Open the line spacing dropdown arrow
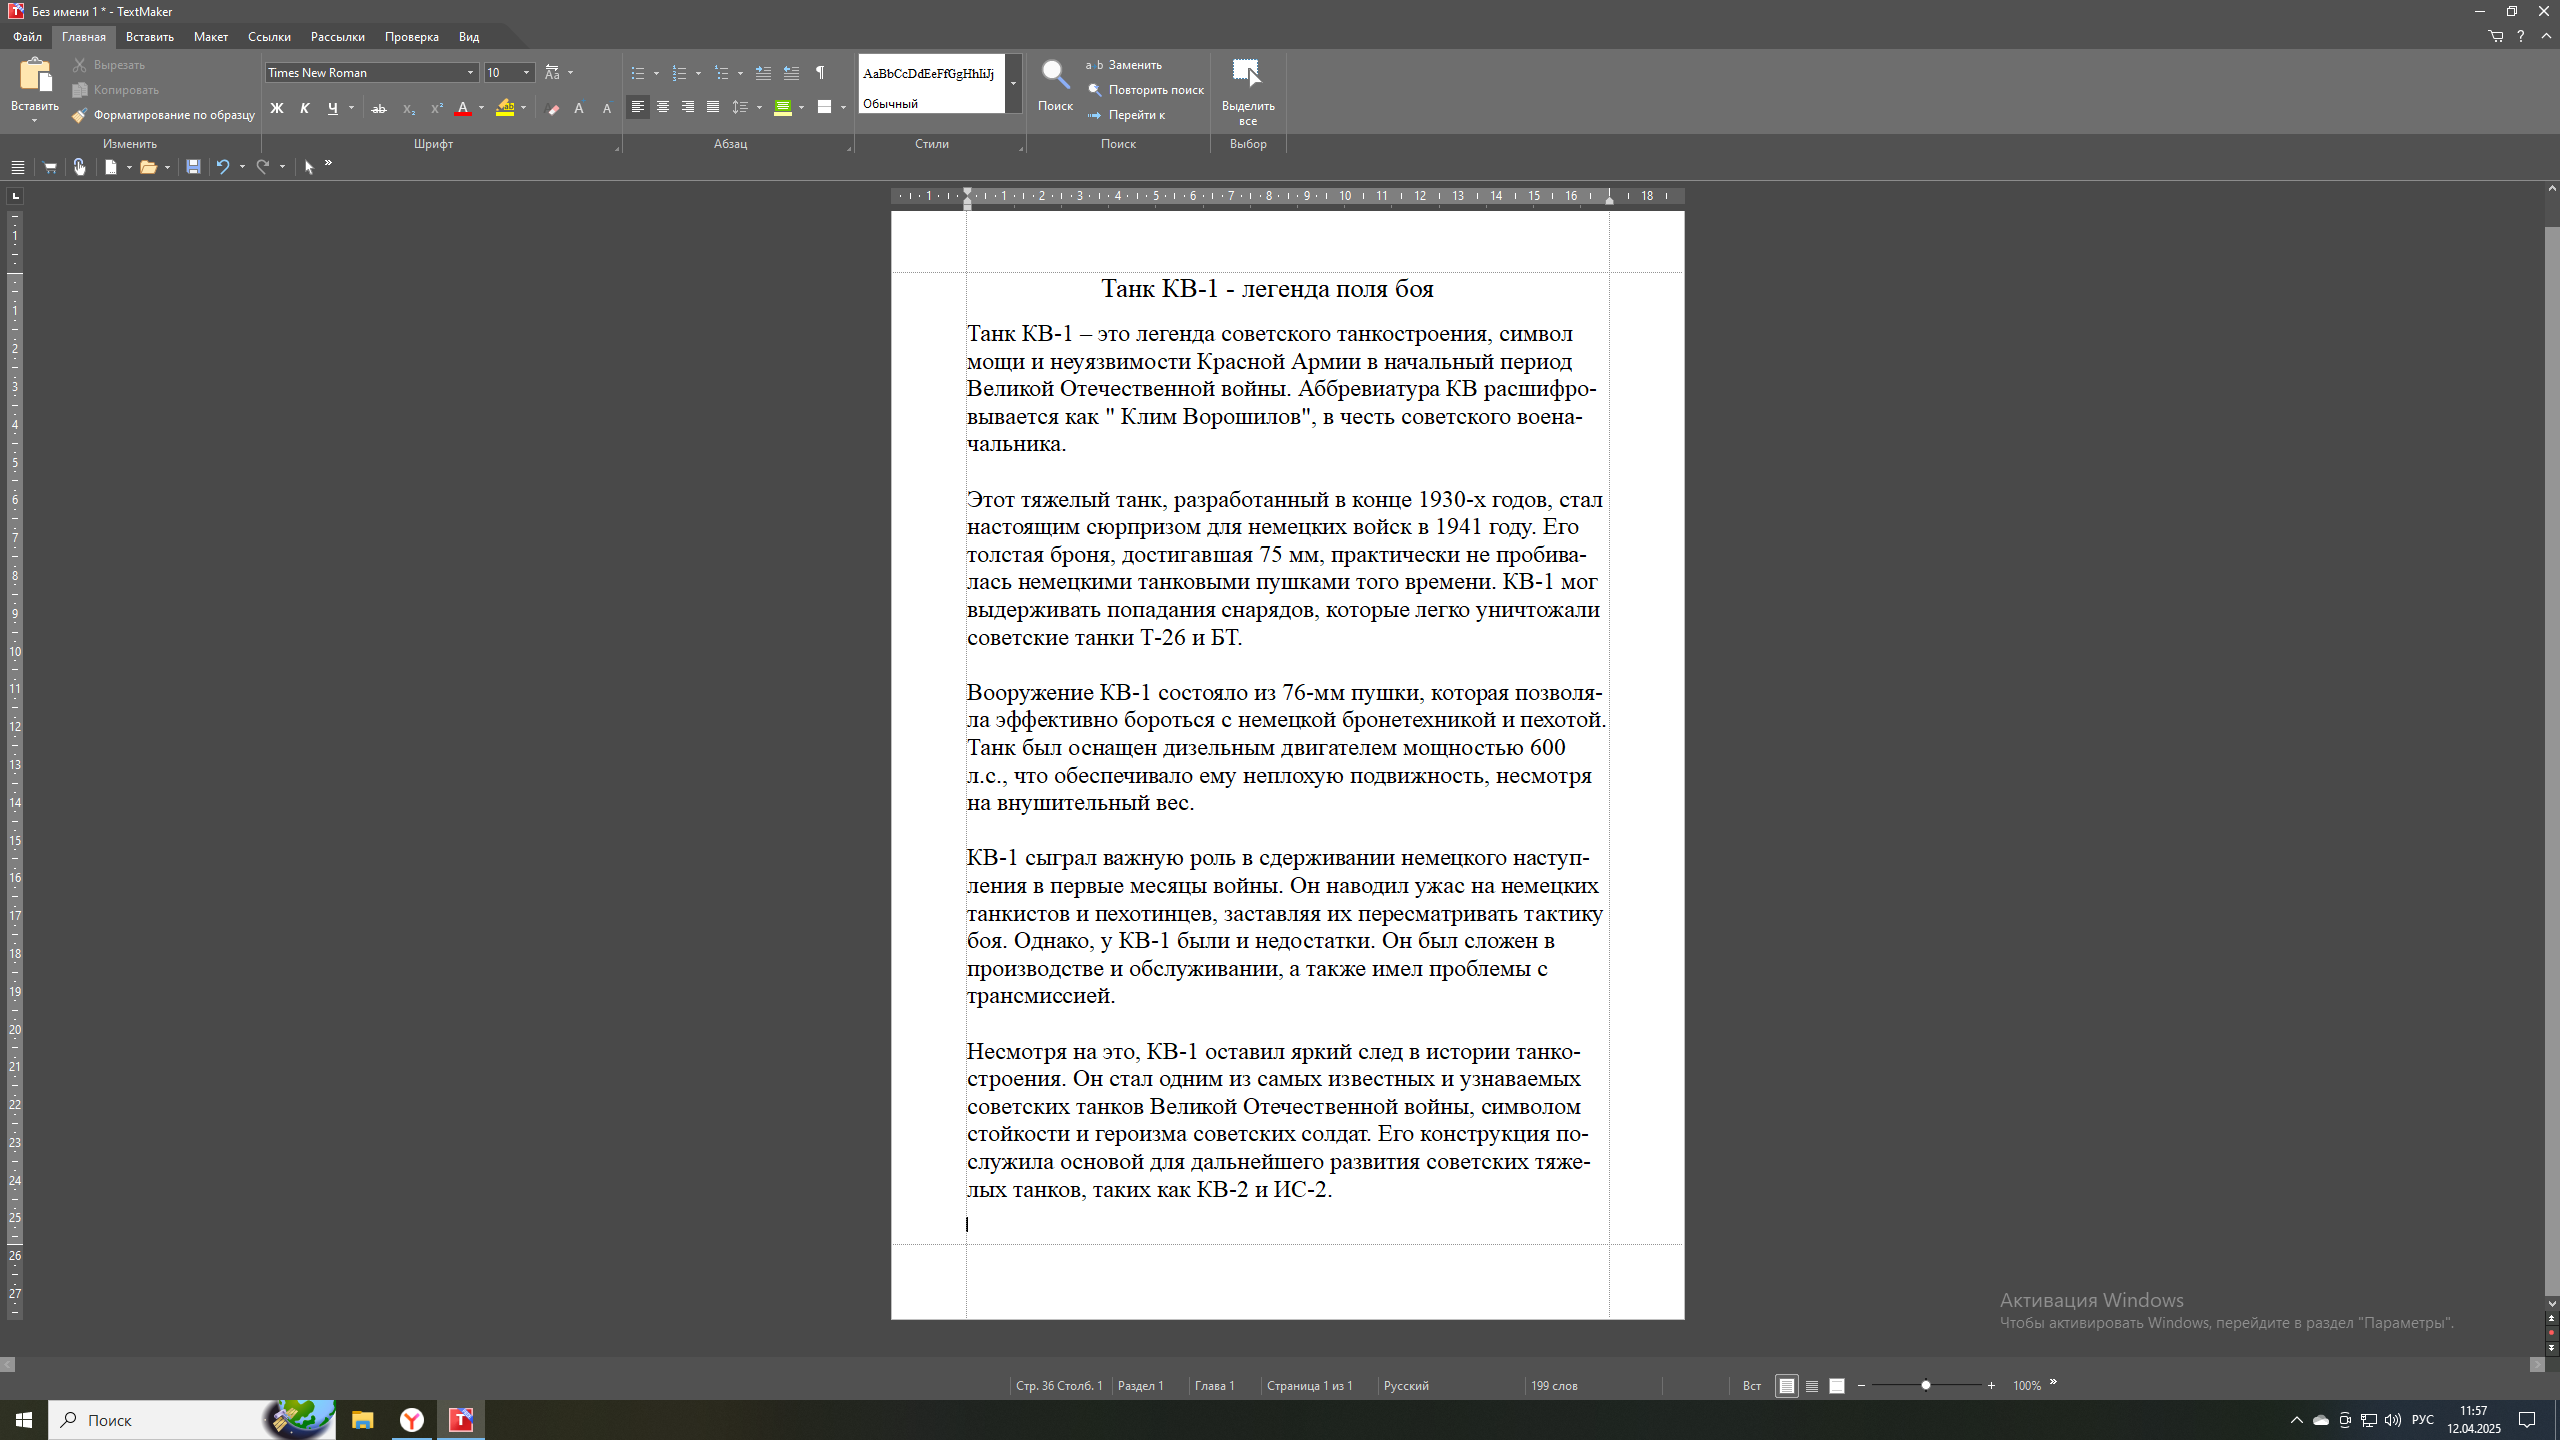Screen dimensions: 2560x1440 pos(760,108)
